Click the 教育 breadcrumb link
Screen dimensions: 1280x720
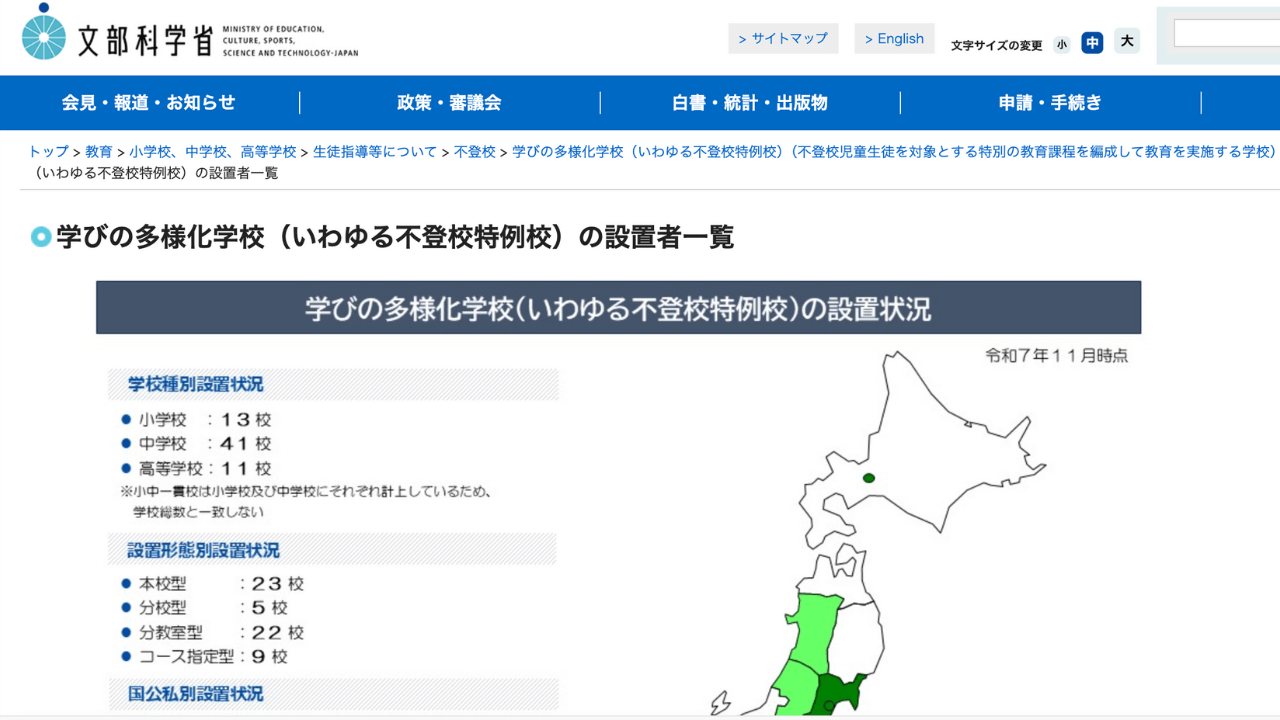(99, 152)
